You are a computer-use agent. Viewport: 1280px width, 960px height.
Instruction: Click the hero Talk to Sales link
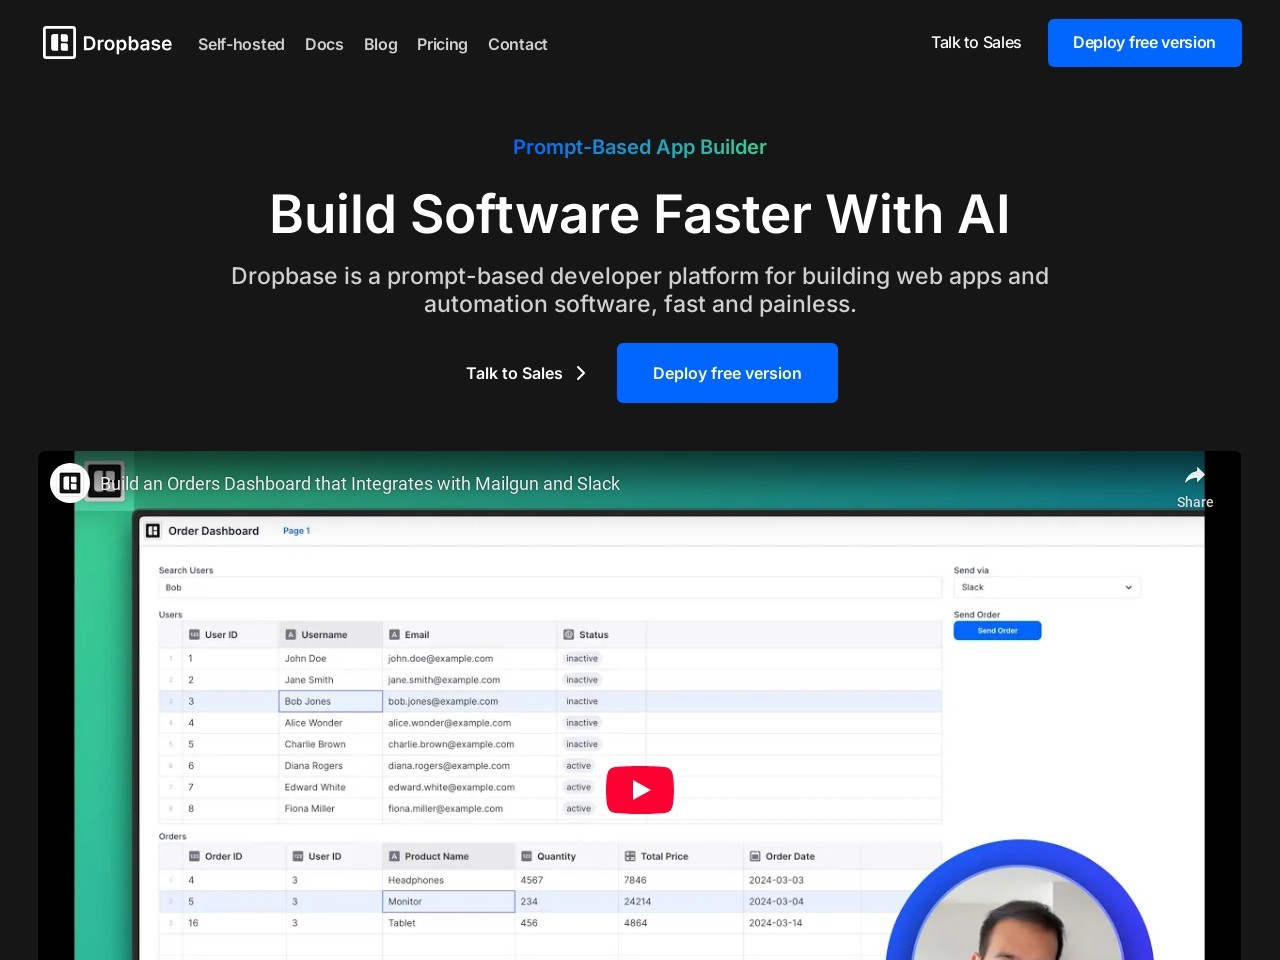[514, 373]
